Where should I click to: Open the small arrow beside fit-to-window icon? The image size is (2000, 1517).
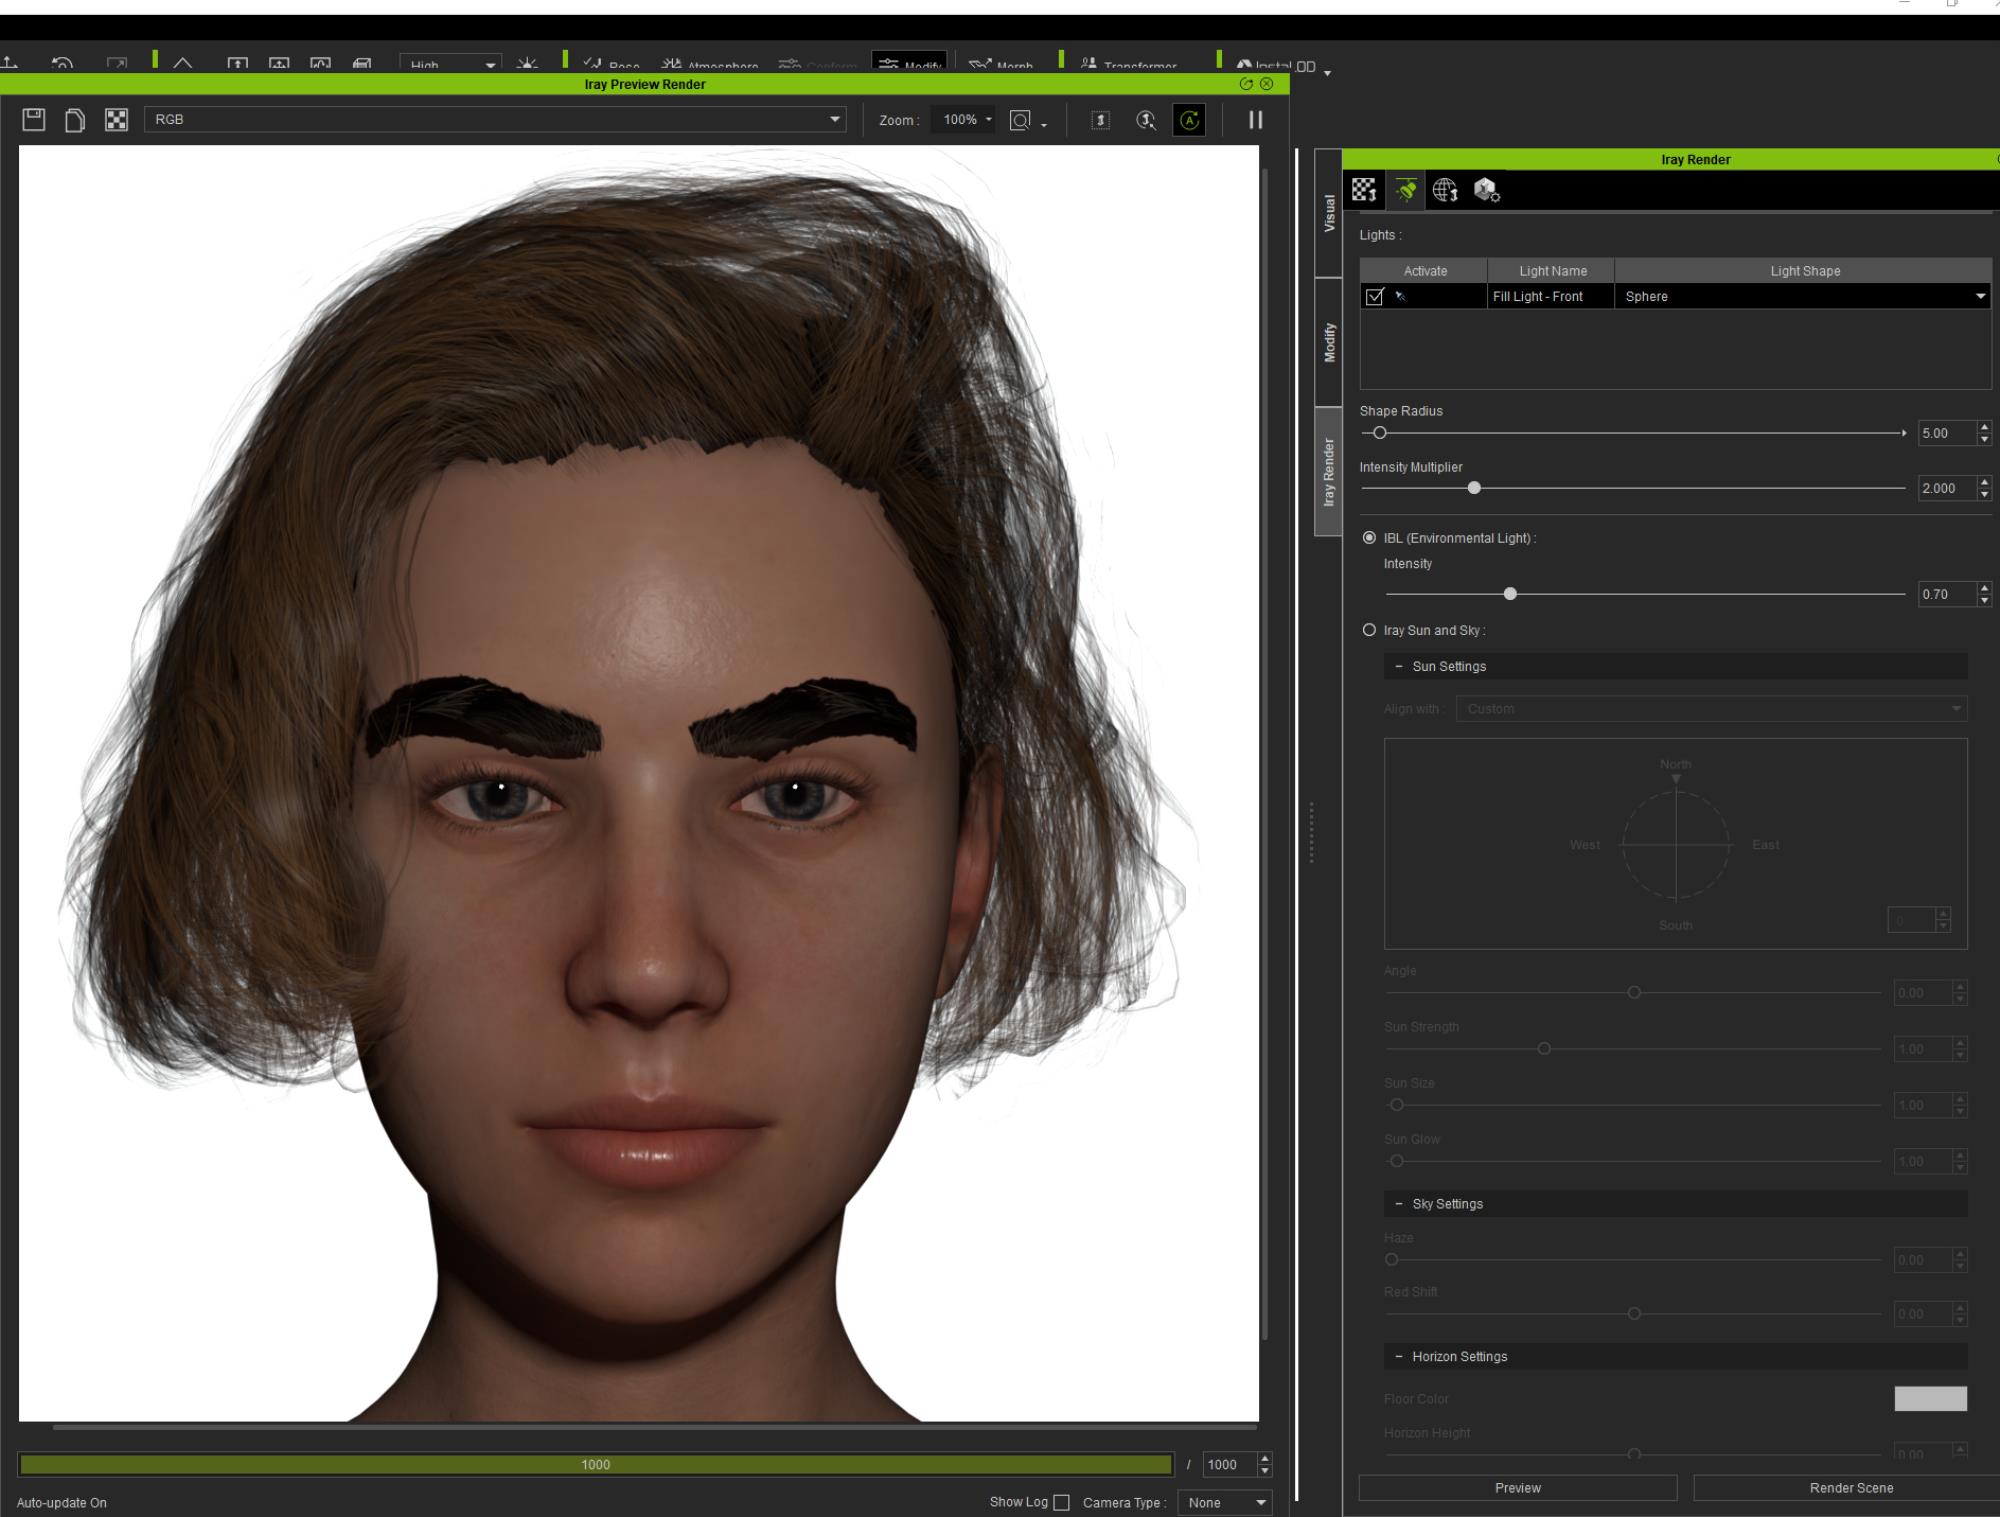tap(1044, 125)
